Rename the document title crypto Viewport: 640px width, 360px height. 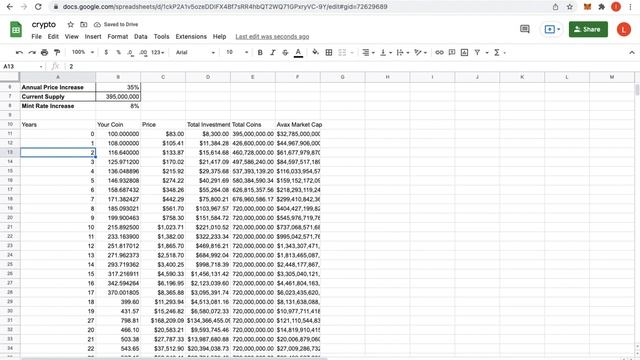pos(44,24)
